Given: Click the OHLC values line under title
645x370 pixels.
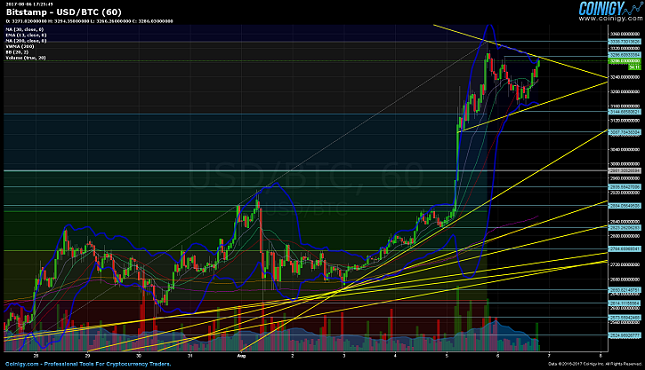Looking at the screenshot, I should [x=89, y=21].
